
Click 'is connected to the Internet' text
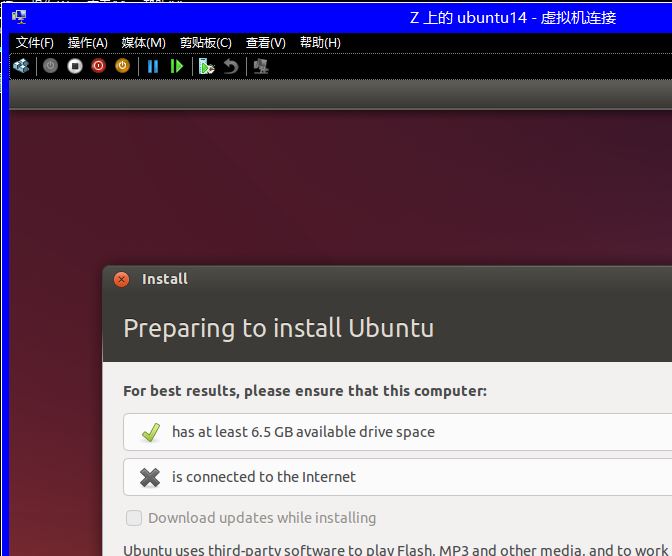(264, 477)
